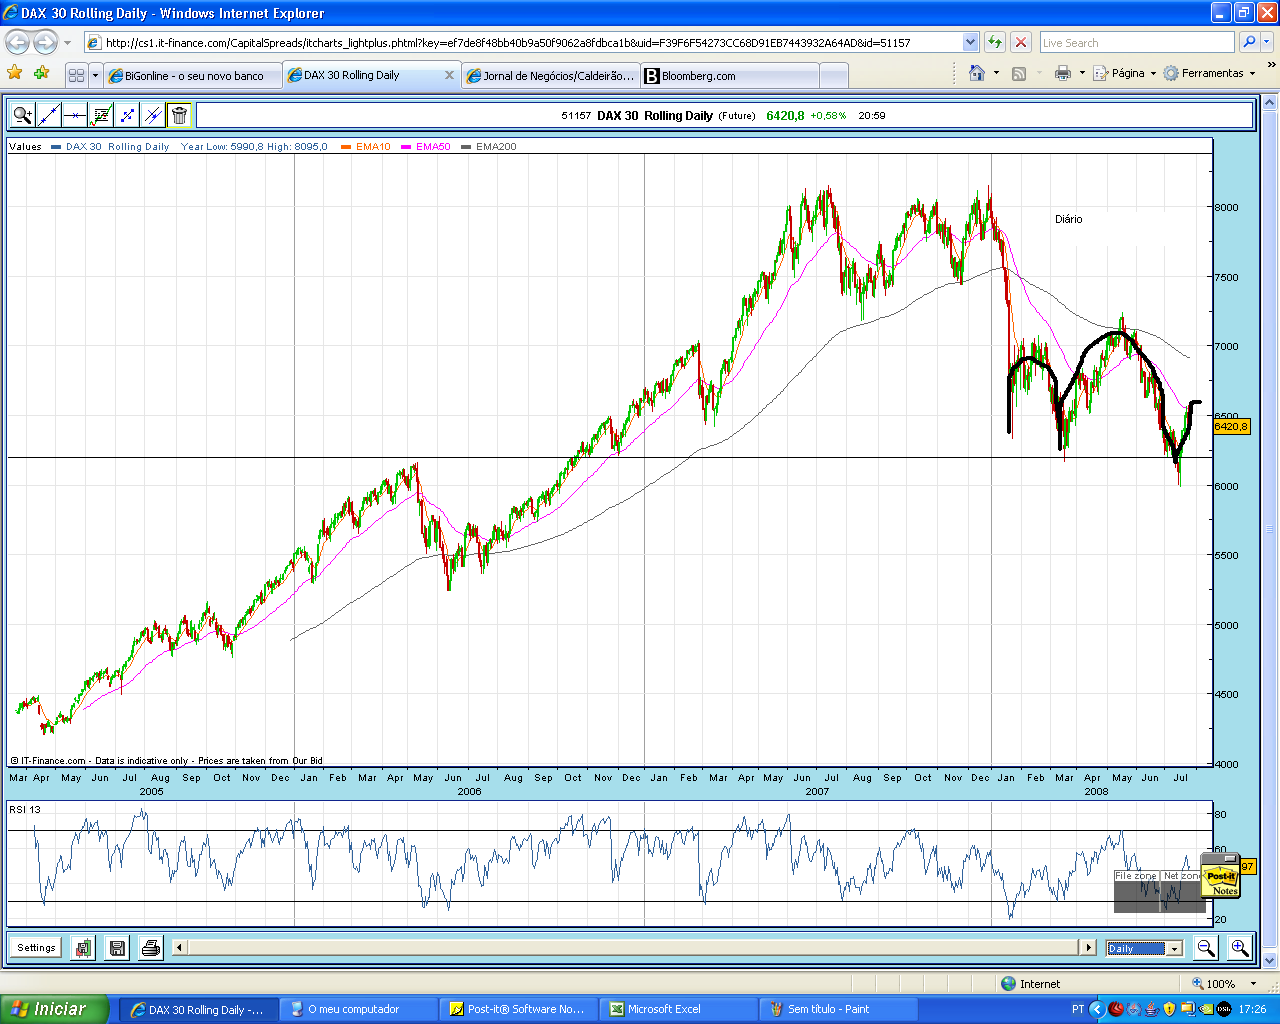Close the DAX 30 Rolling Daily tab
Image resolution: width=1280 pixels, height=1024 pixels.
coord(449,75)
